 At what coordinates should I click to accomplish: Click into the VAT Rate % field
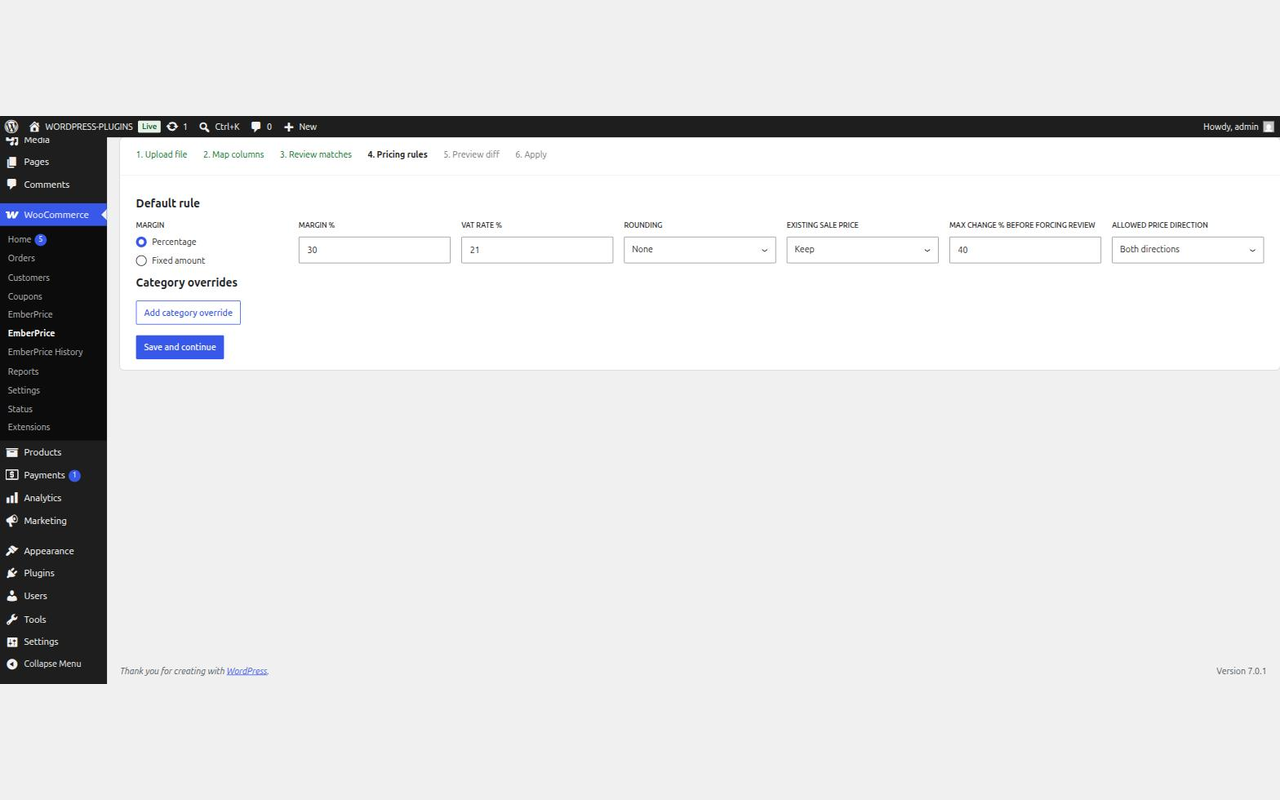pos(537,250)
